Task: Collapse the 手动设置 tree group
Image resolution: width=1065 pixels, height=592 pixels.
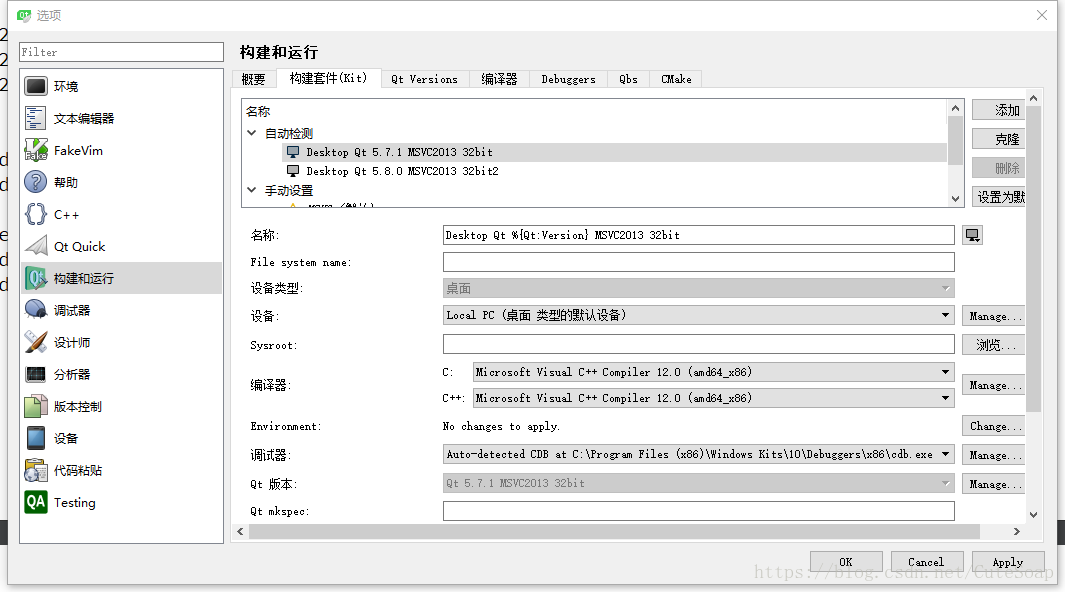Action: (252, 190)
